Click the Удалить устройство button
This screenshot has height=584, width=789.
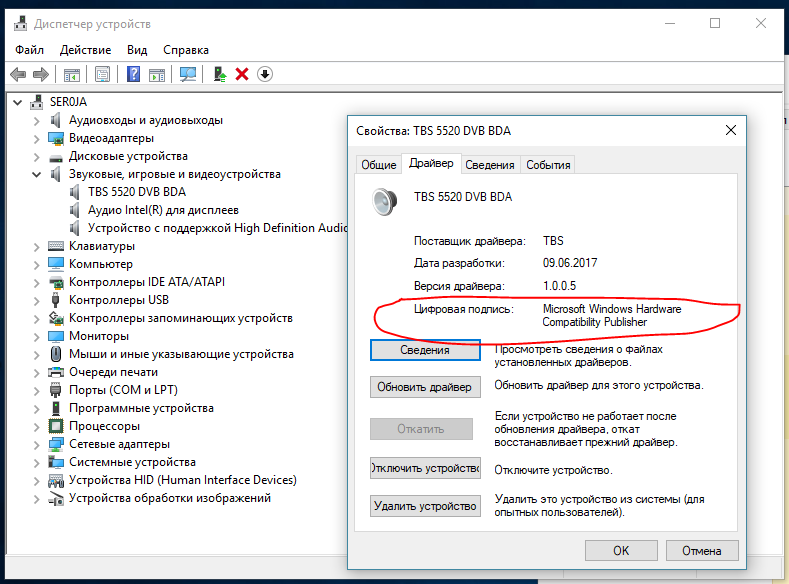point(425,506)
